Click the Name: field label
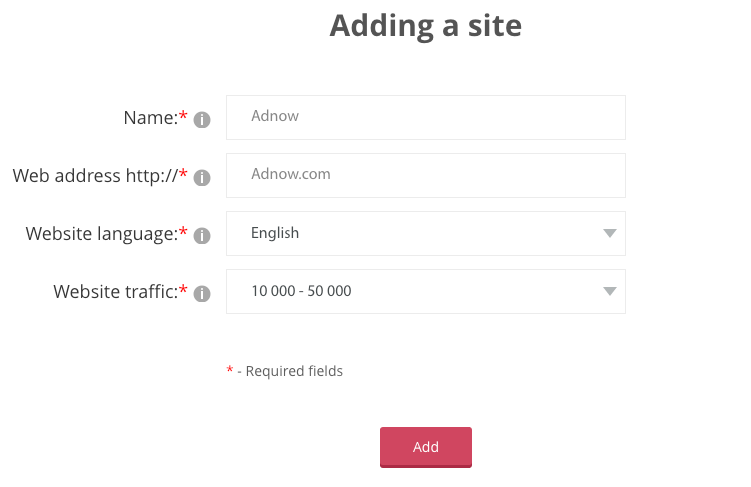The width and height of the screenshot is (751, 487). [x=150, y=118]
